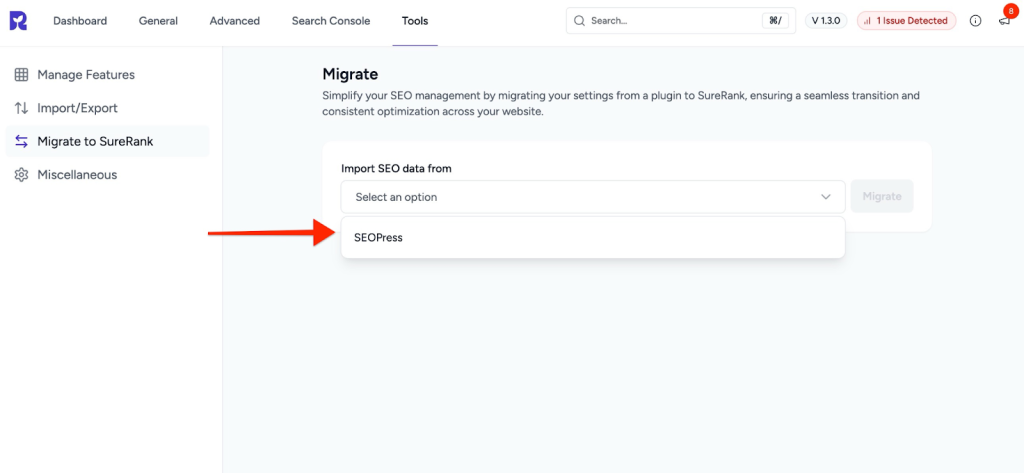The image size is (1024, 473).
Task: Click the Migrate page heading
Action: click(x=350, y=74)
